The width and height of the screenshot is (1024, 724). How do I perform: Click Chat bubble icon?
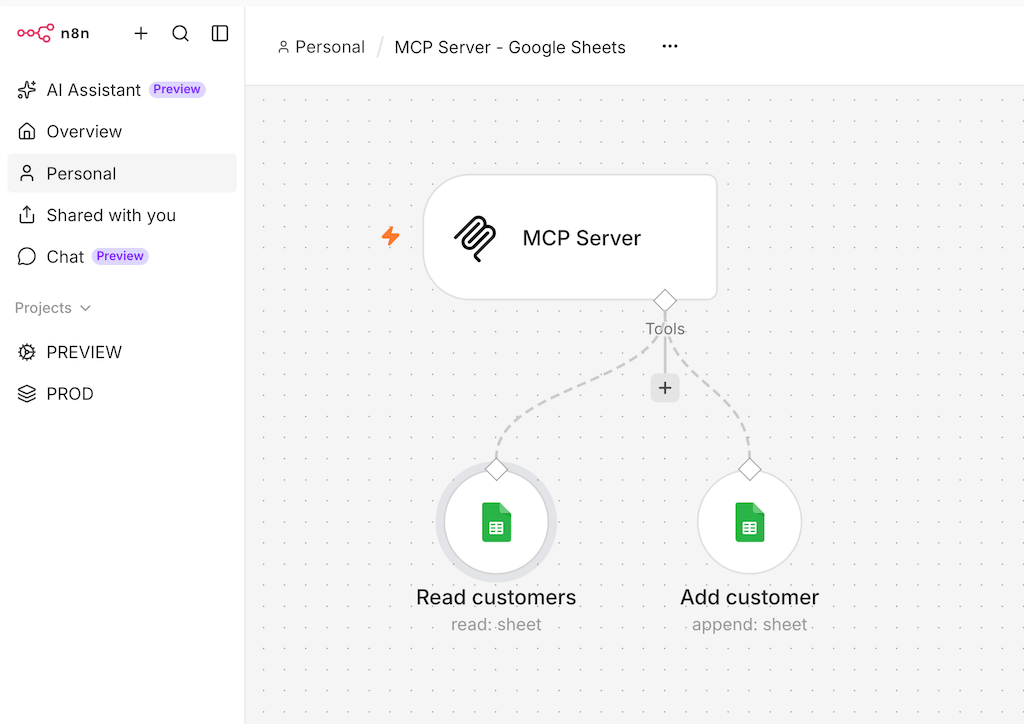(27, 257)
